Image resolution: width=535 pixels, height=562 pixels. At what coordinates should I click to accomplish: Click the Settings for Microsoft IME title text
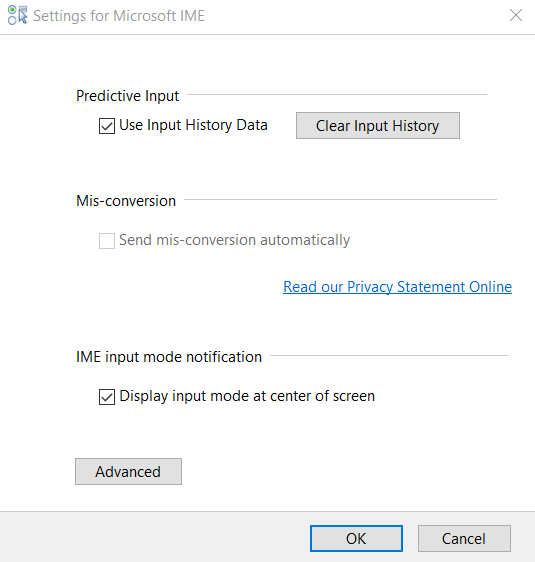tap(119, 16)
